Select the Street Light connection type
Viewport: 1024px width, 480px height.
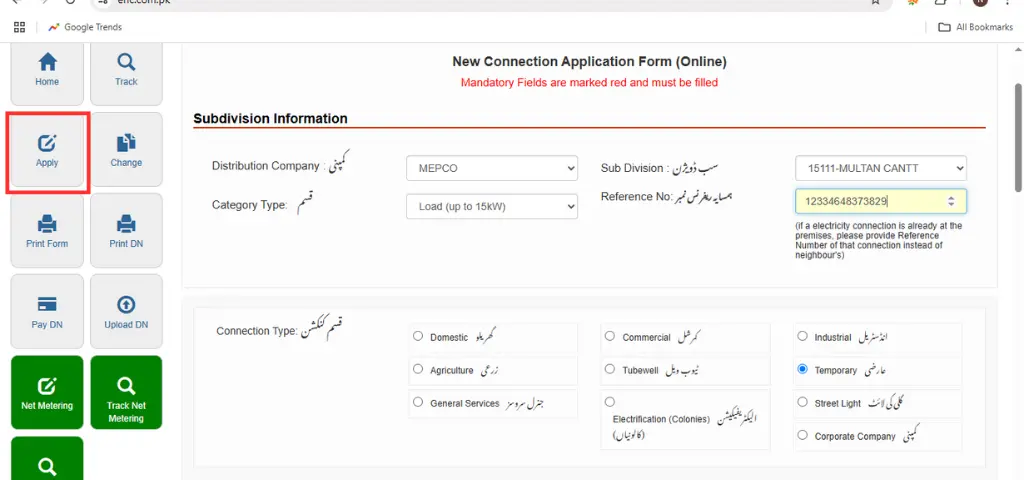tap(803, 402)
